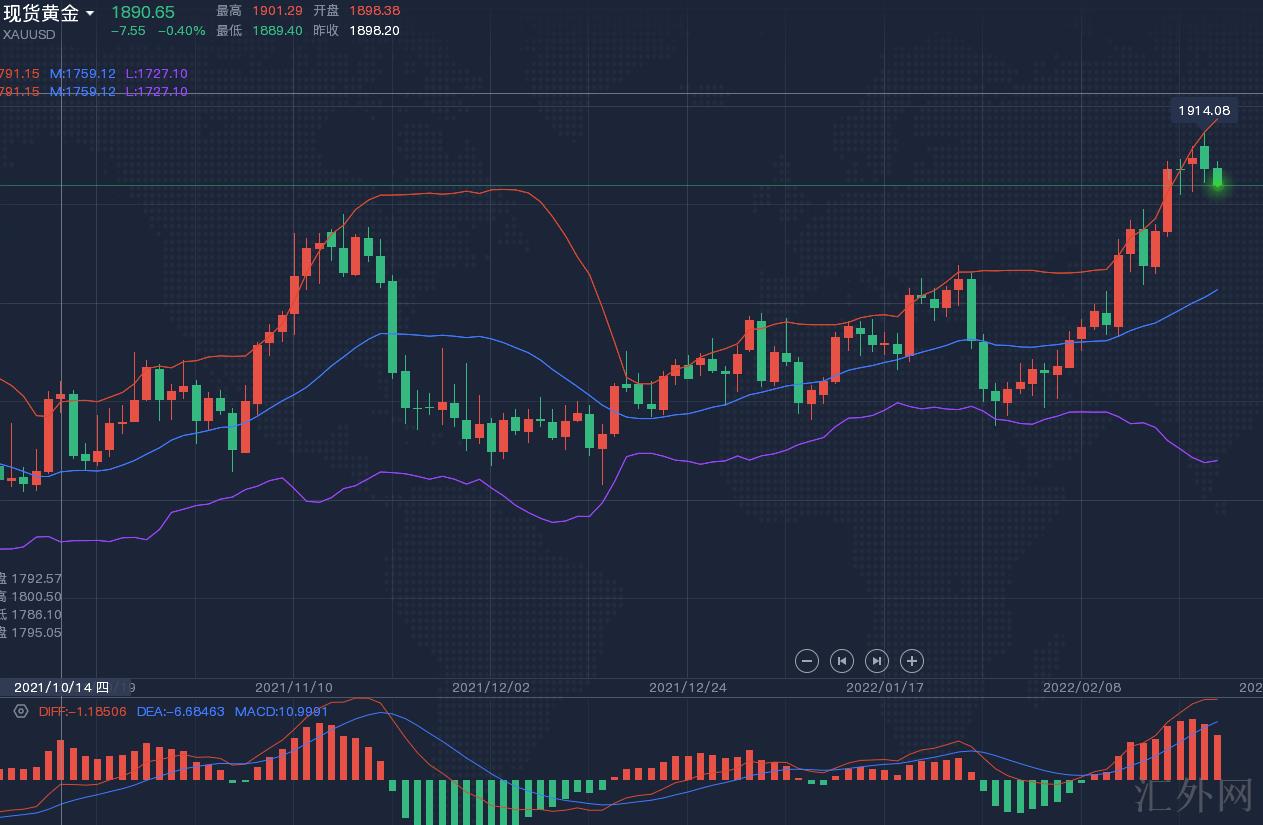Open MACD indicator settings hexagon icon
The image size is (1263, 825).
[21, 711]
